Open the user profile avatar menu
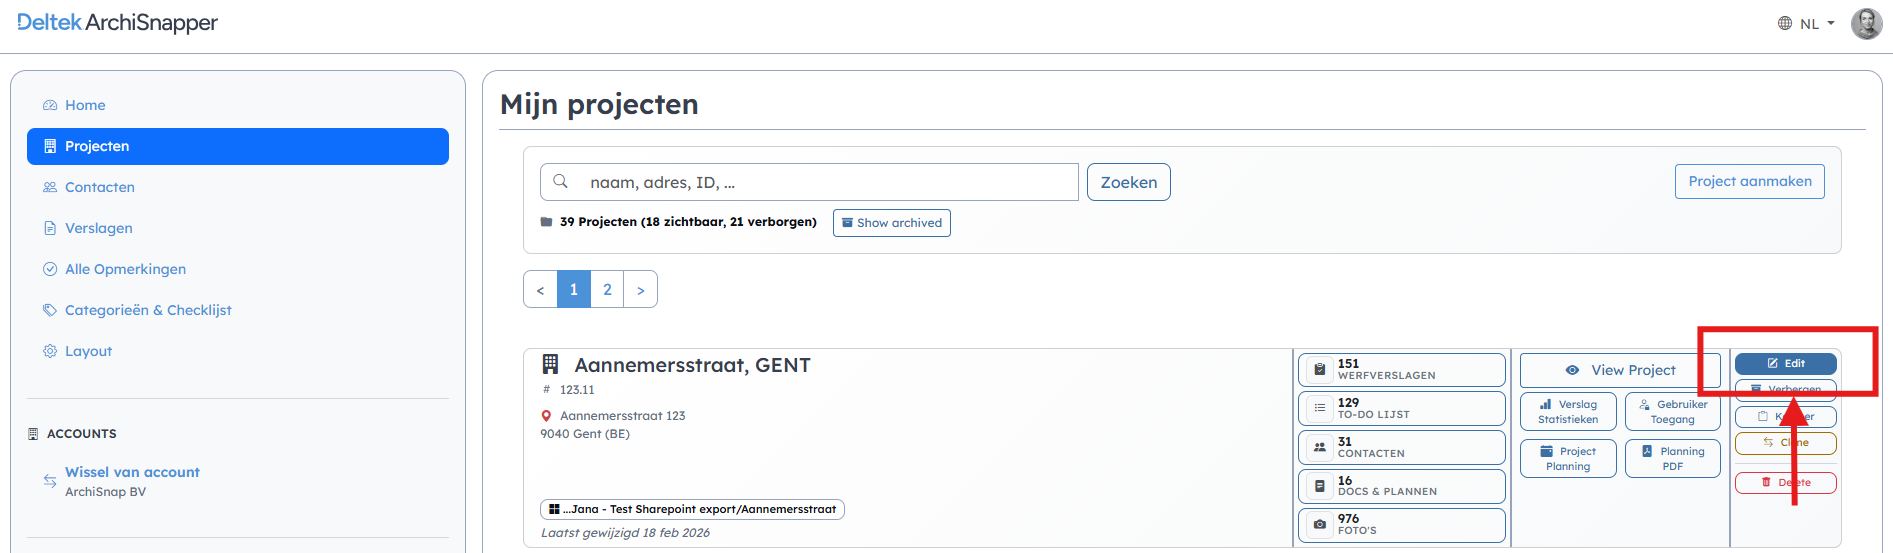This screenshot has width=1893, height=553. click(1866, 23)
